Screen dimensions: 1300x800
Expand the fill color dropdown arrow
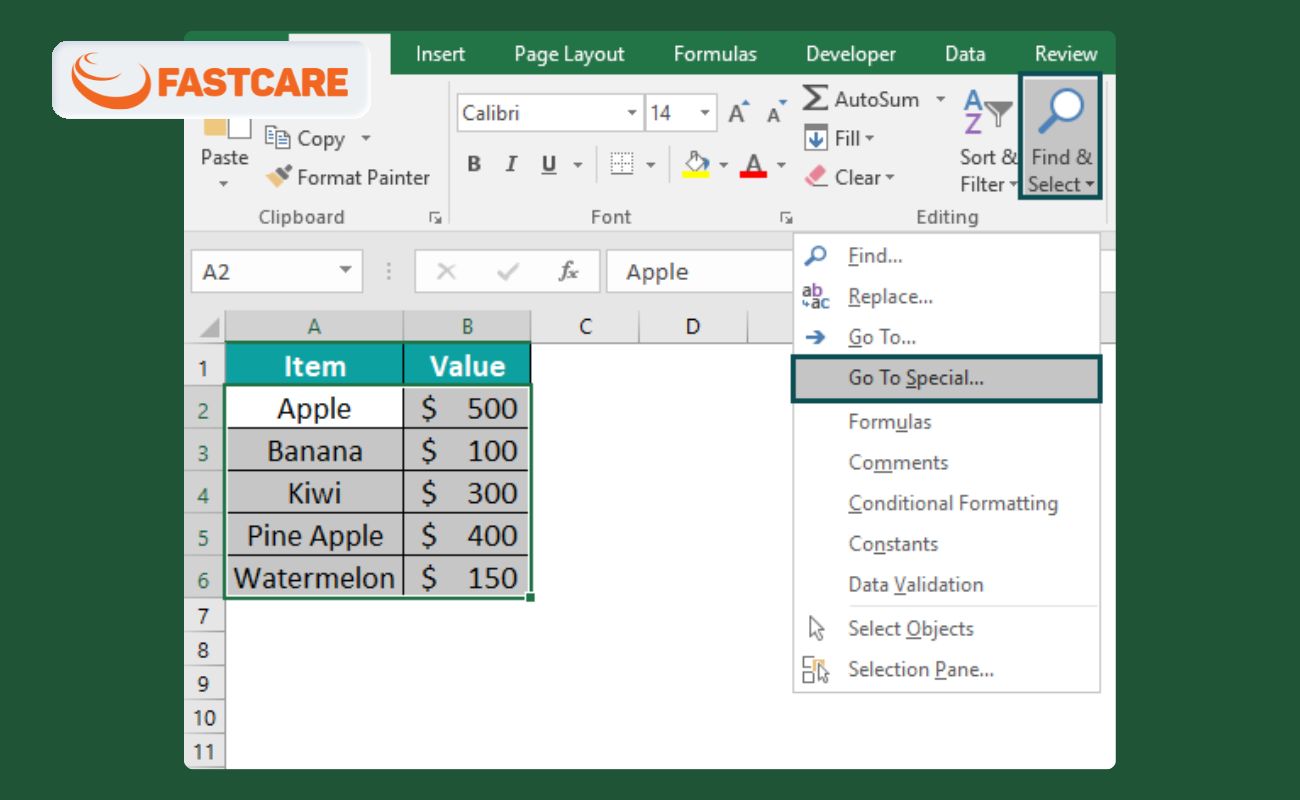723,165
